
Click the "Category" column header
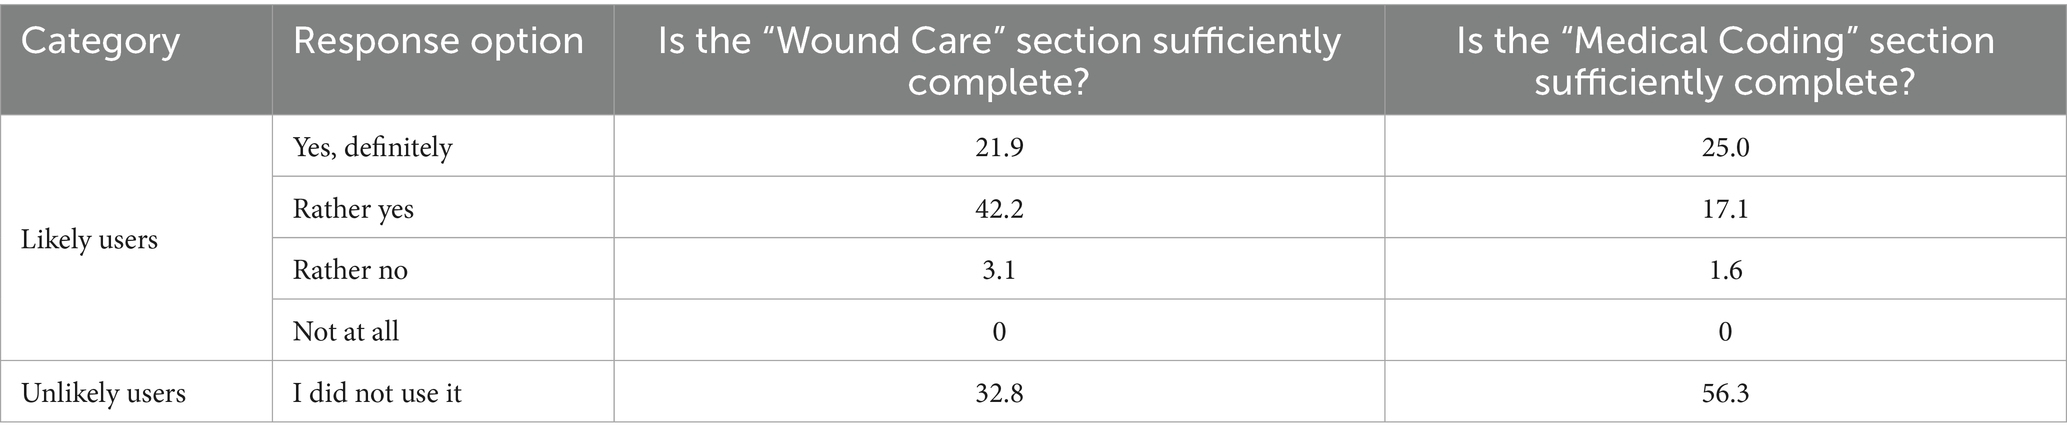pyautogui.click(x=101, y=42)
